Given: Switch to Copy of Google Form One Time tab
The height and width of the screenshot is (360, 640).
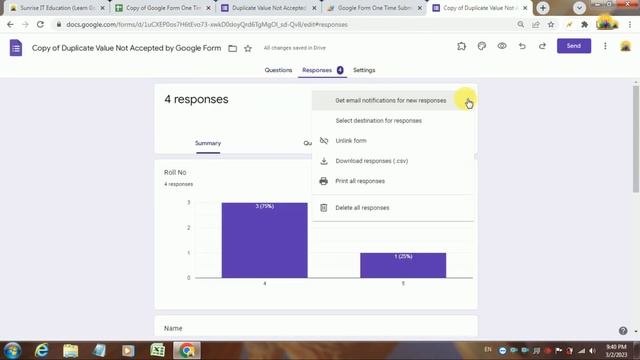Looking at the screenshot, I should tap(163, 8).
